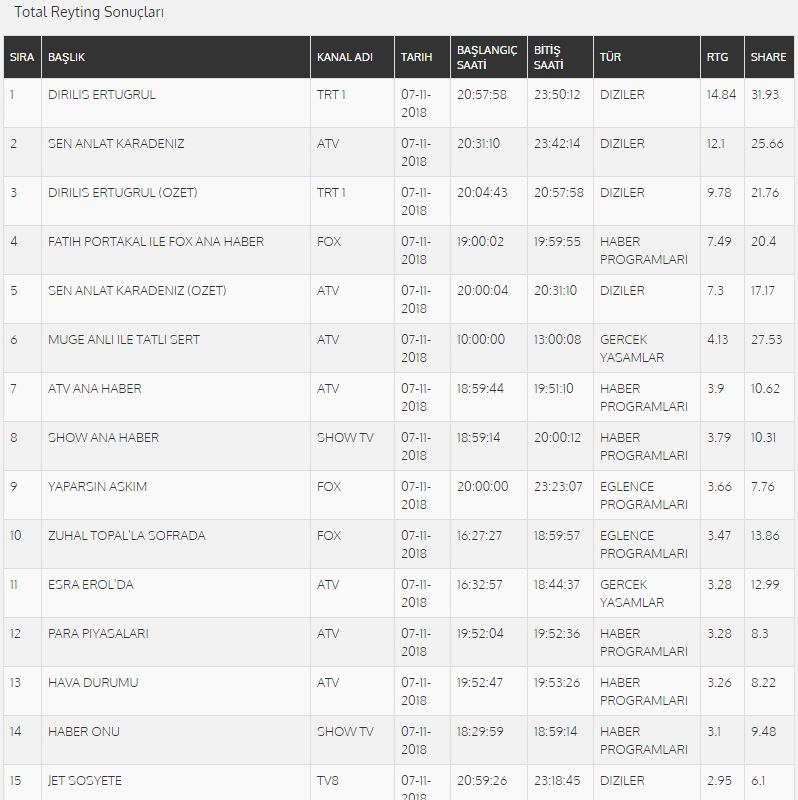Click the end time 23:18:45
The image size is (798, 800).
coord(557,781)
